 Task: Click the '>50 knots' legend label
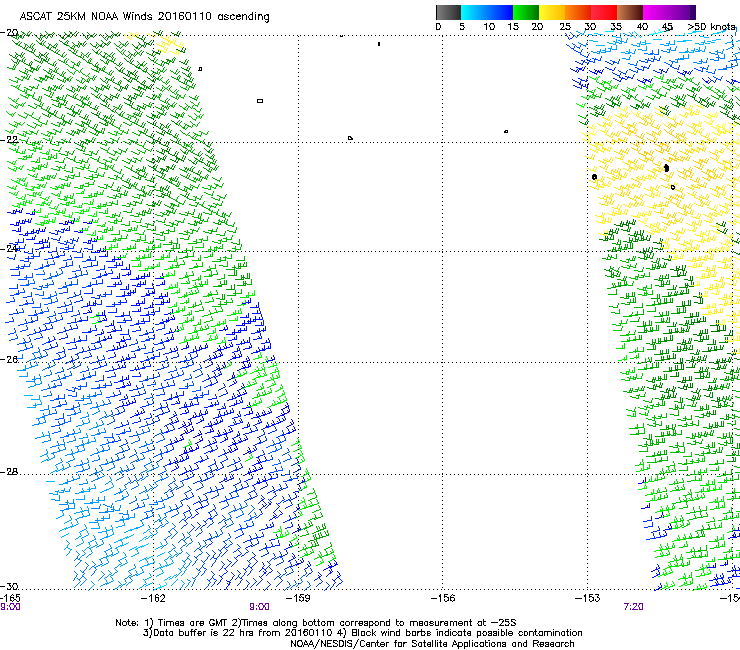click(711, 27)
